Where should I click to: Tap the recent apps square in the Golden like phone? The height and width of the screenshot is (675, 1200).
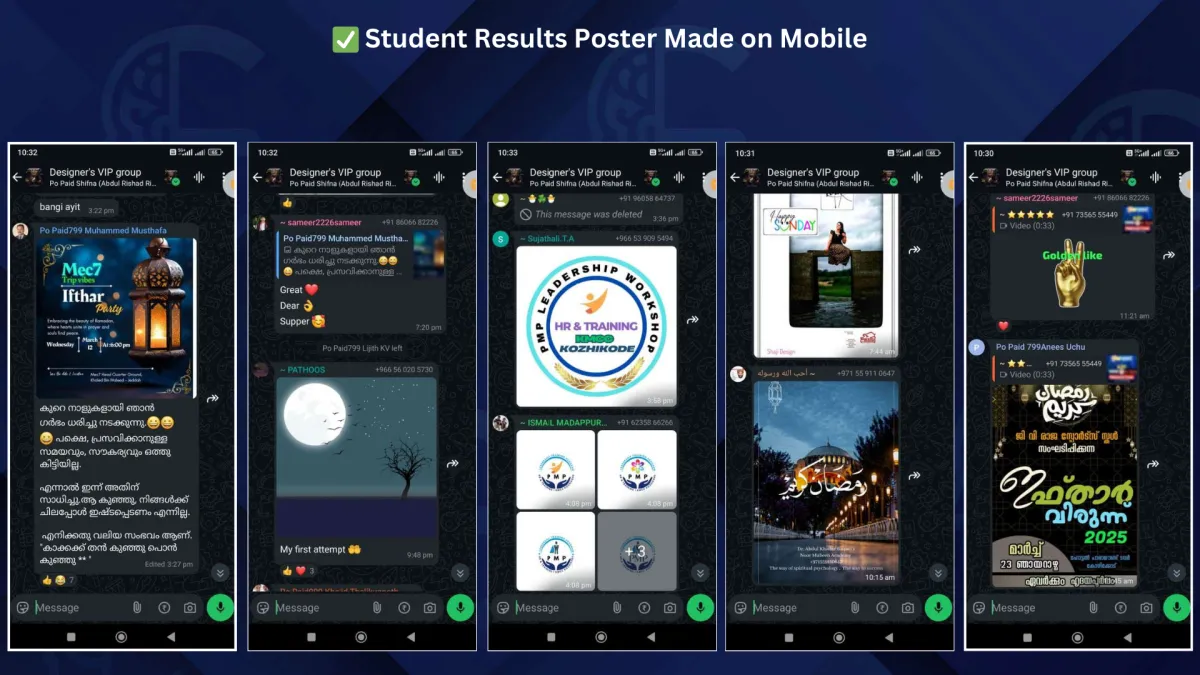1025,636
